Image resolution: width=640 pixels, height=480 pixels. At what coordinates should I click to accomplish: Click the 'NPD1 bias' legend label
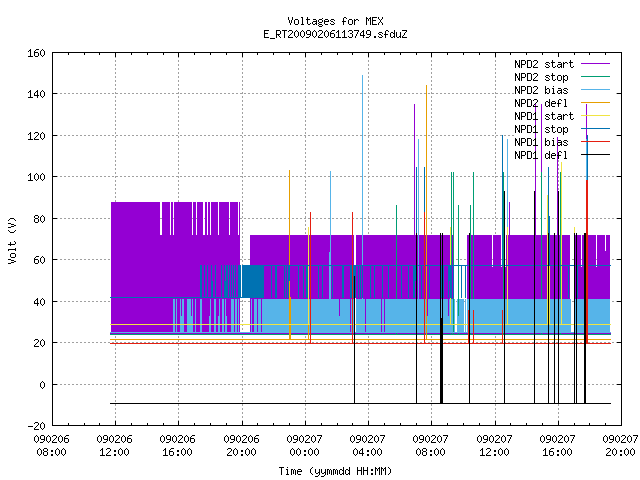pyautogui.click(x=541, y=142)
